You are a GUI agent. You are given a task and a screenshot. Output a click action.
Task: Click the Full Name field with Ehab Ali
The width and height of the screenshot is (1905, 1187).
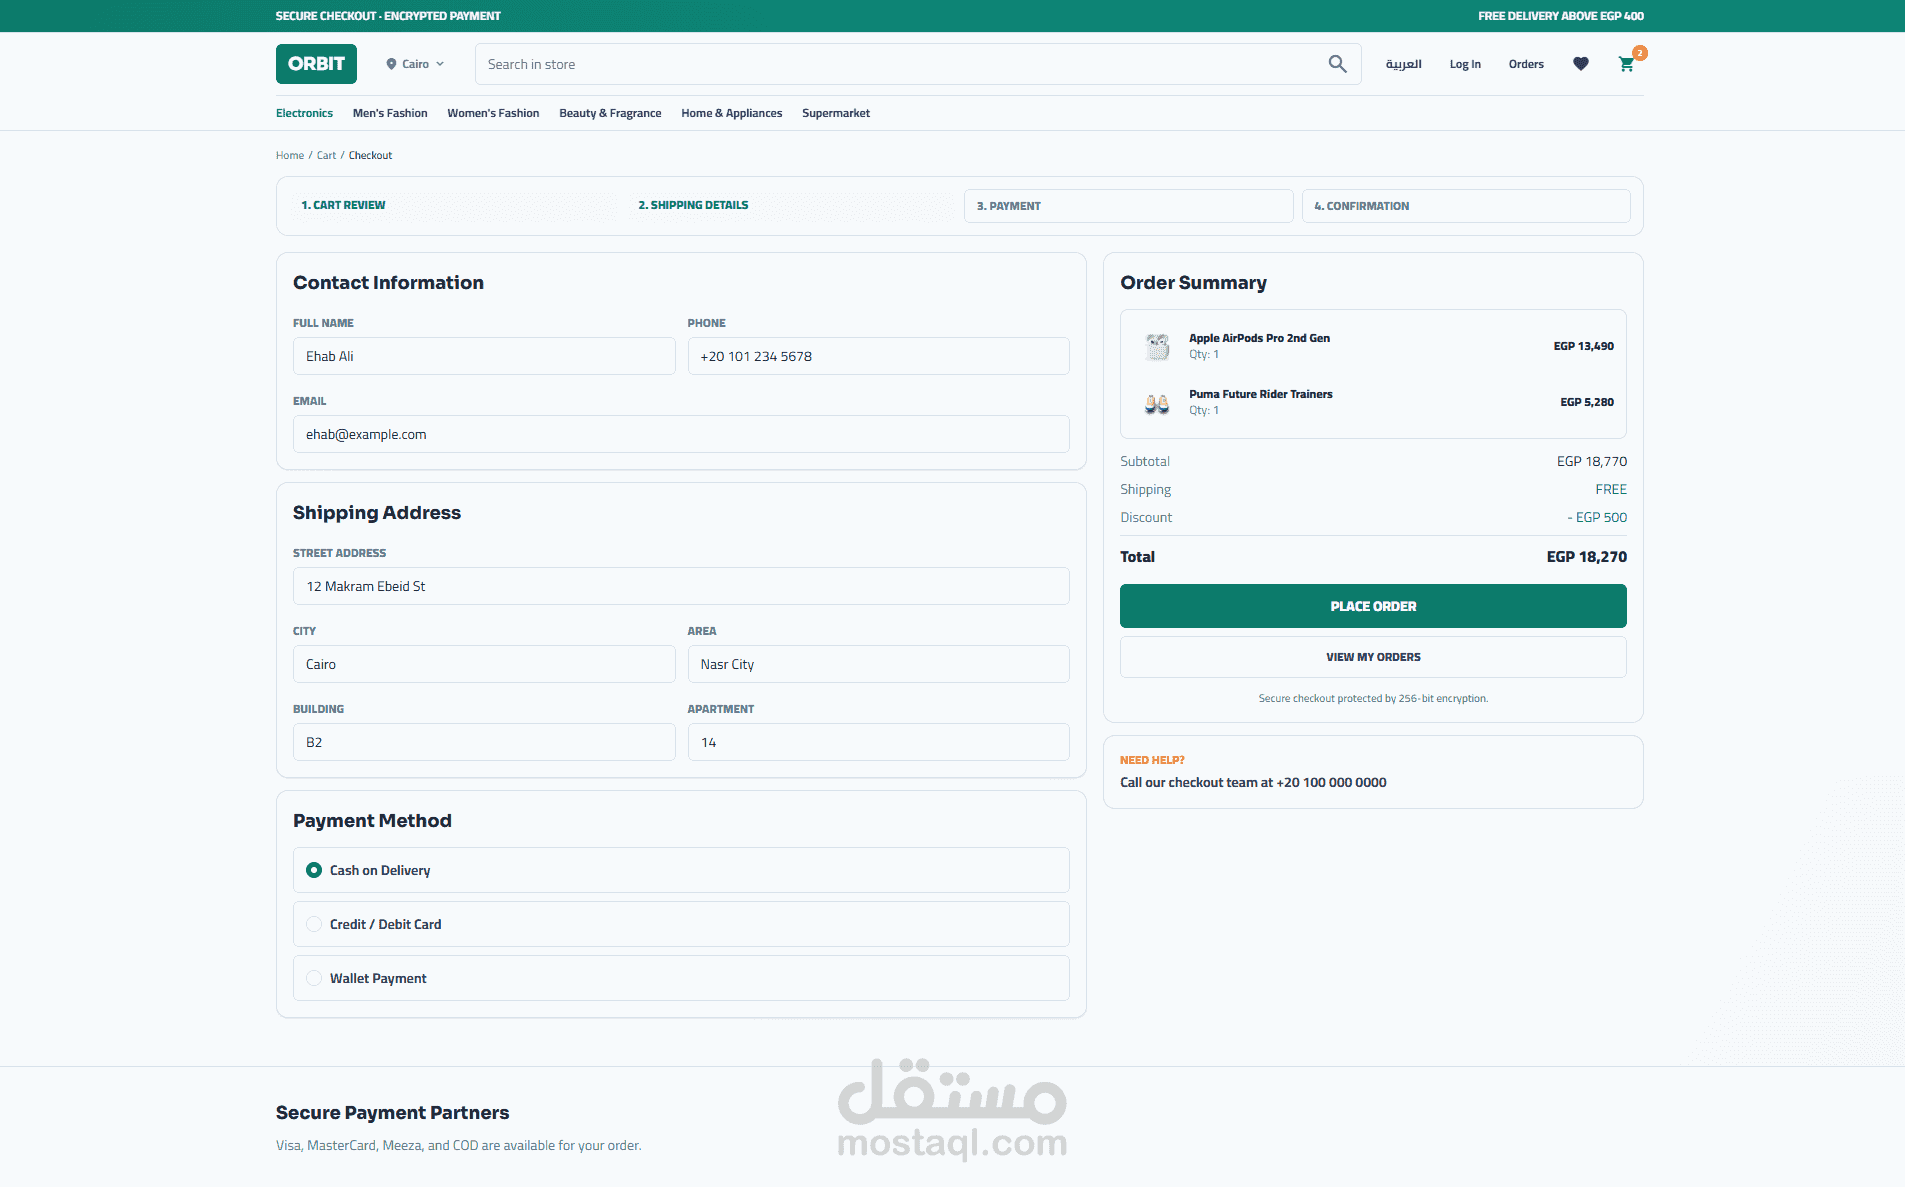484,356
